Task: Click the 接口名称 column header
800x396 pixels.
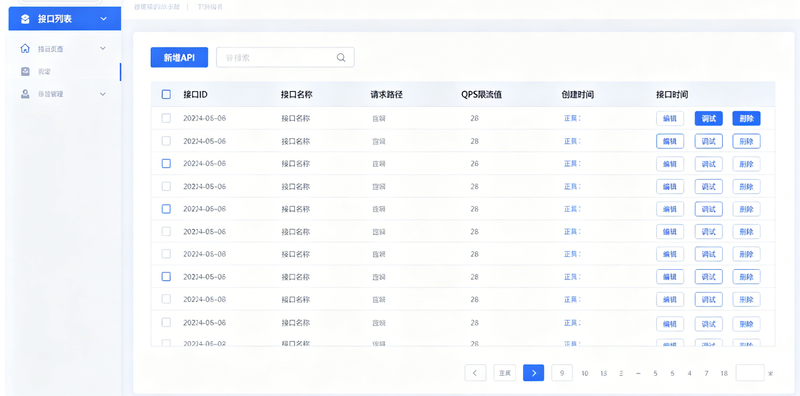Action: (296, 94)
